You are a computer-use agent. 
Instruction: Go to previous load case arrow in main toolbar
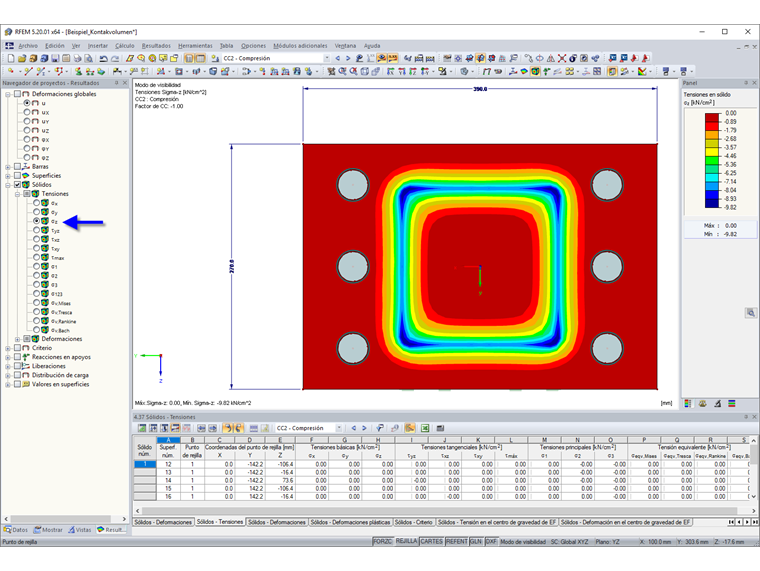tap(338, 58)
